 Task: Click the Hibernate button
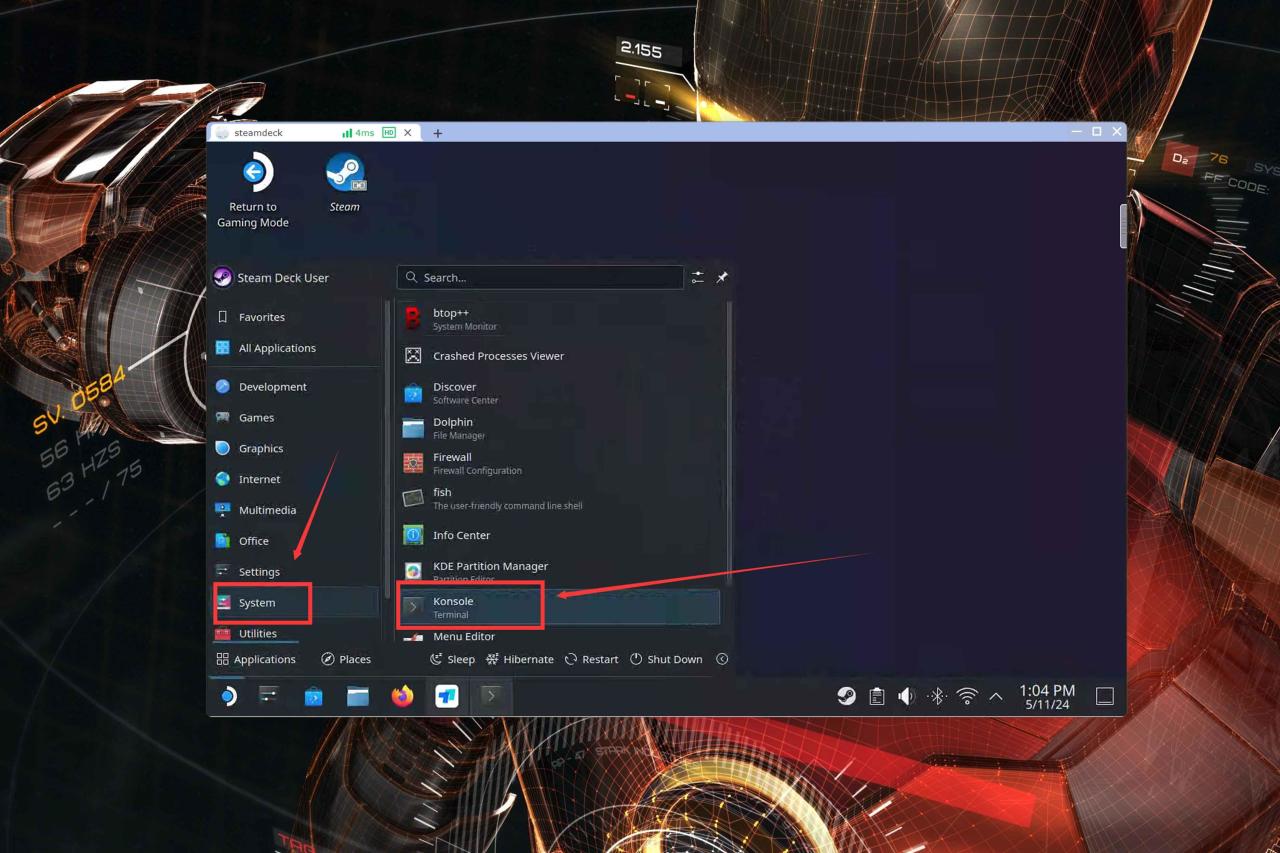[520, 659]
